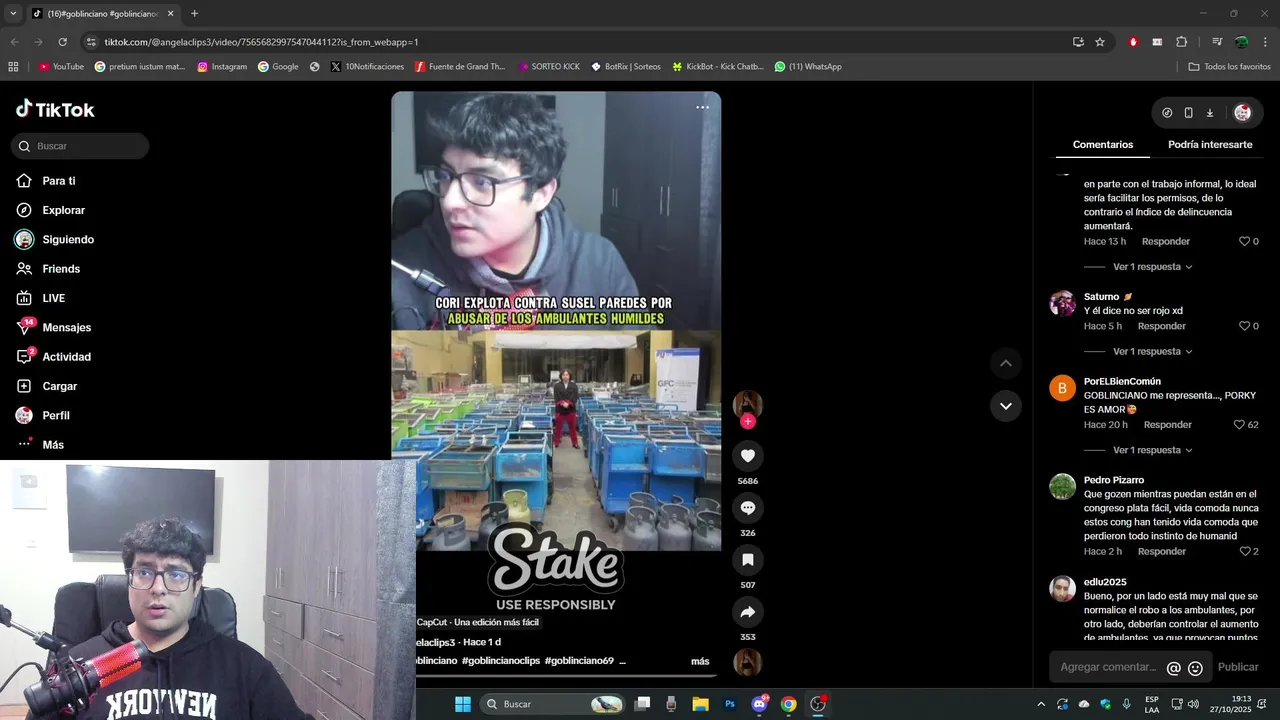Click the get-app phone icon
The image size is (1280, 720).
click(1188, 113)
